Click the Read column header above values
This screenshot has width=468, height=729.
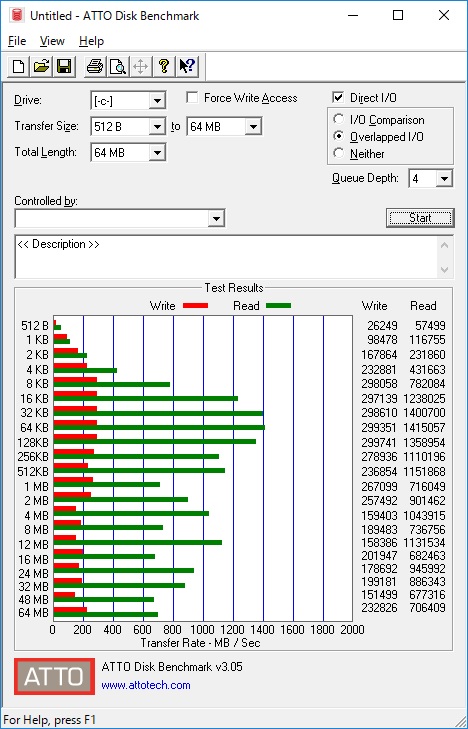tap(423, 306)
